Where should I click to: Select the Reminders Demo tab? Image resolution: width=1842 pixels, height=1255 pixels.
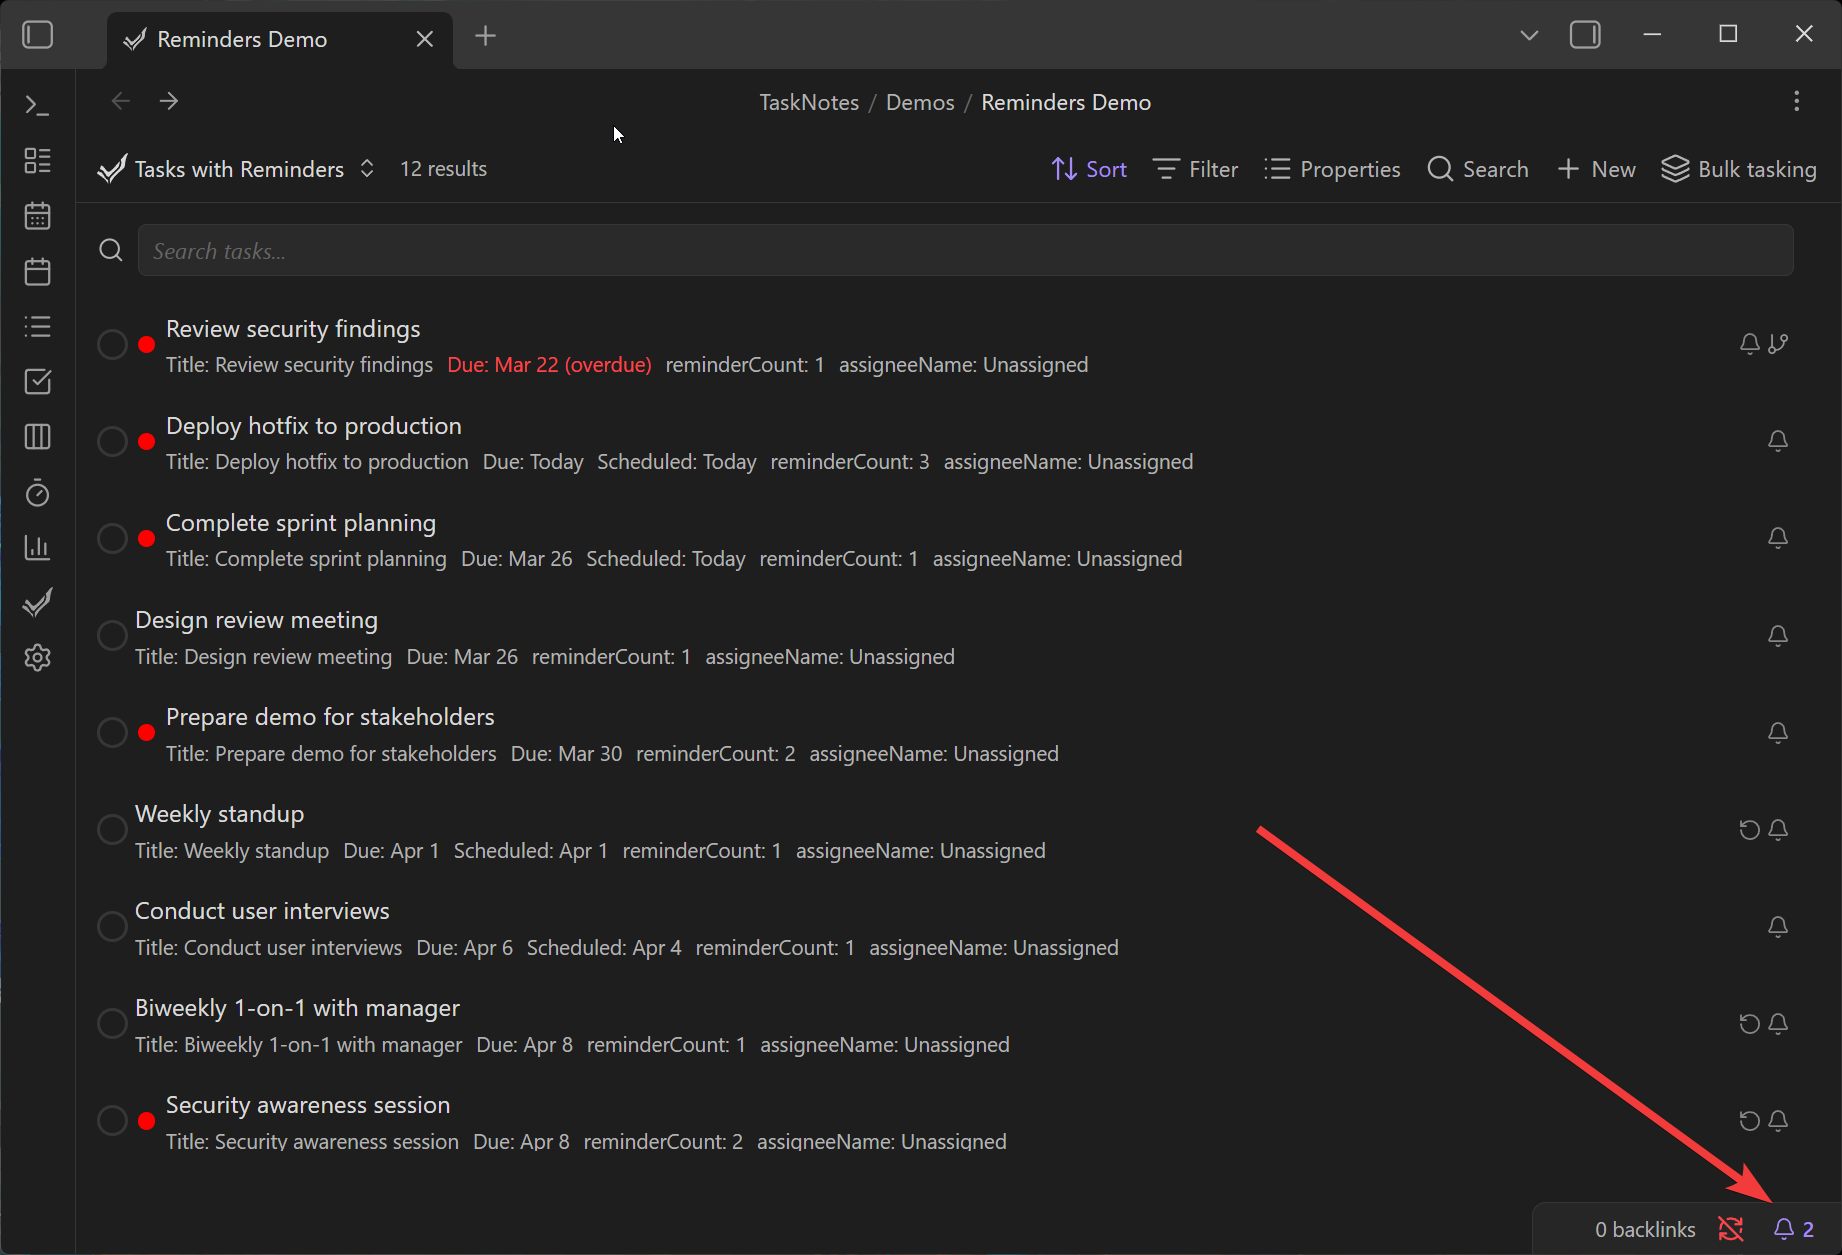click(x=243, y=40)
